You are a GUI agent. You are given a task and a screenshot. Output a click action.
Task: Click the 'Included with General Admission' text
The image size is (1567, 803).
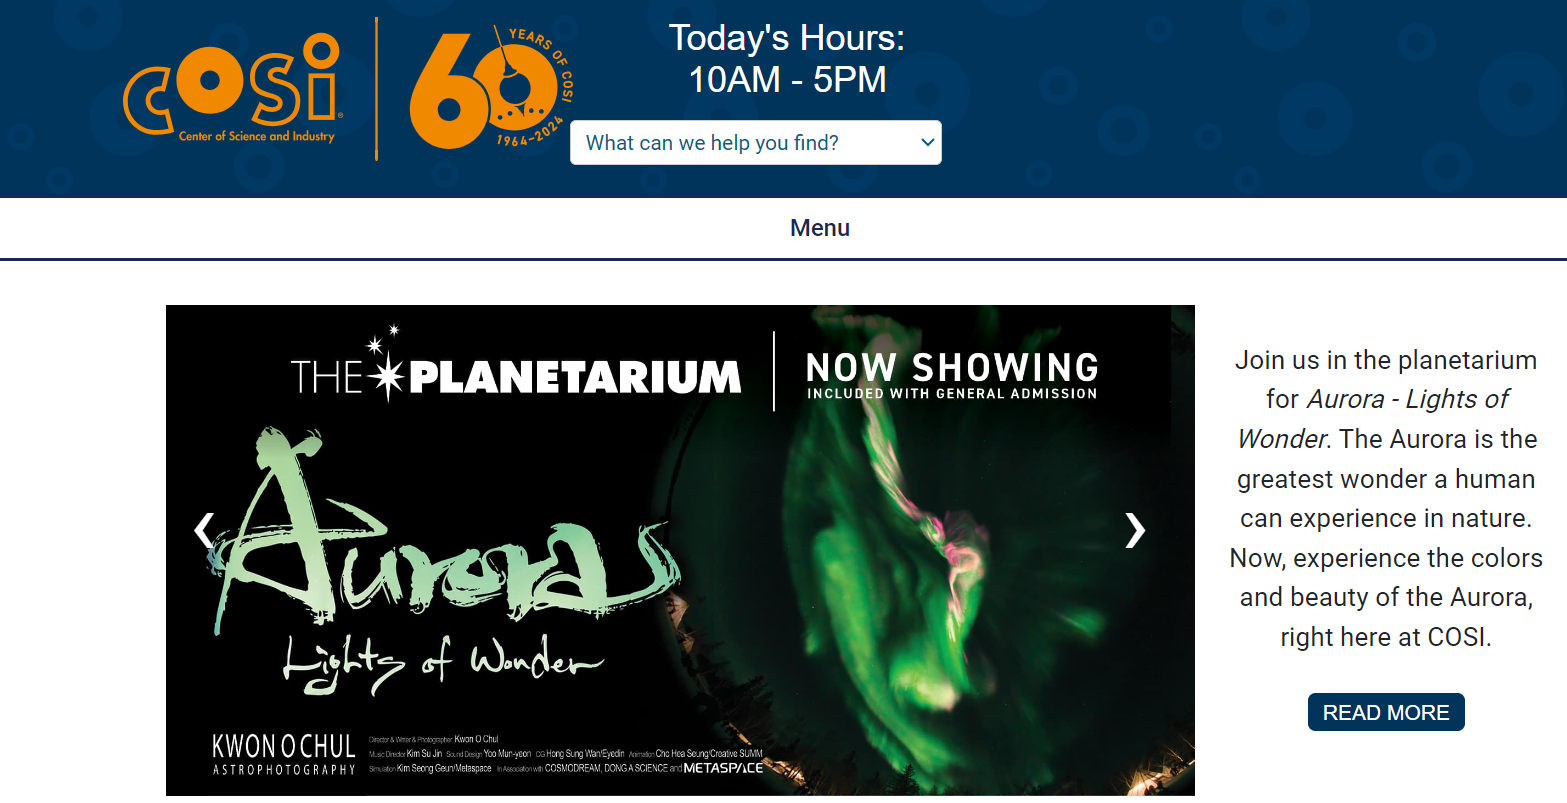pos(952,394)
